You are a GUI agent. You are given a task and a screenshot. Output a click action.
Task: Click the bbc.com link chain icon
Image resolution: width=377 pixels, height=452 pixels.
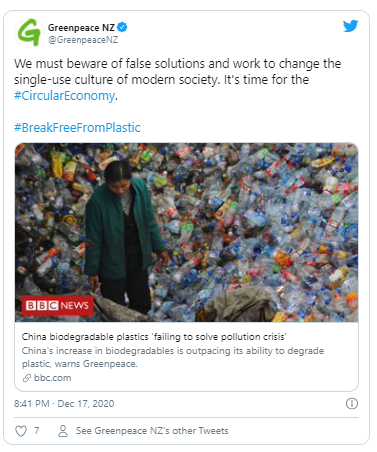click(27, 378)
